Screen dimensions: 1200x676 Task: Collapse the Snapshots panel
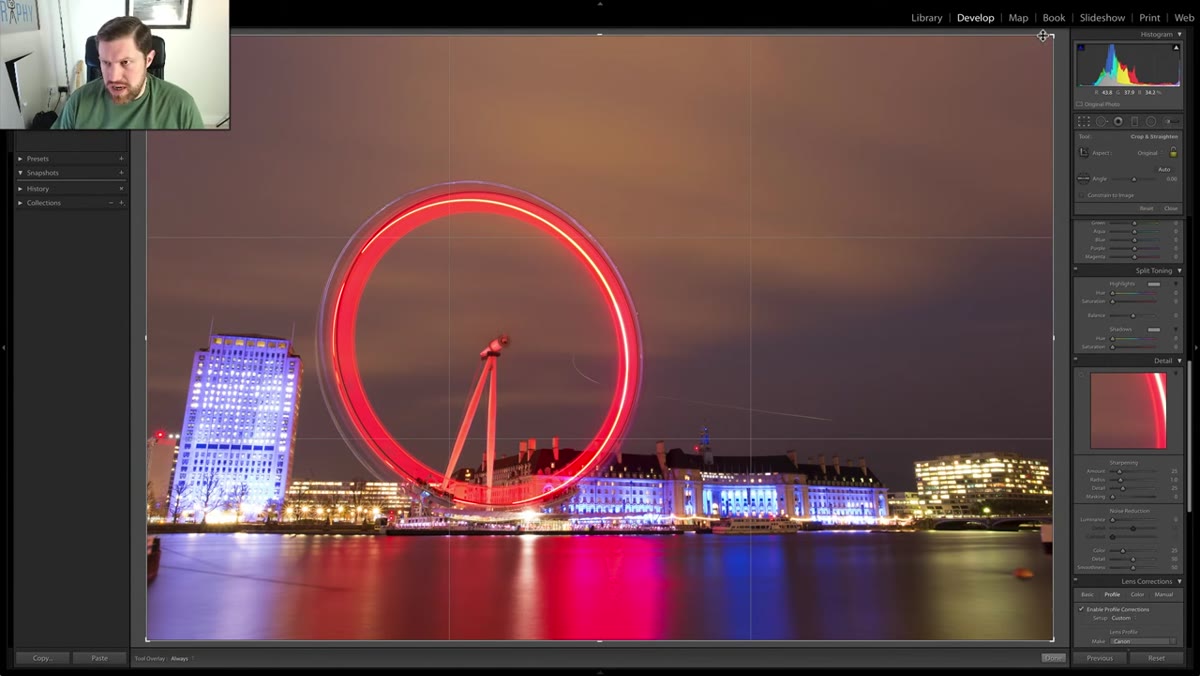click(20, 173)
